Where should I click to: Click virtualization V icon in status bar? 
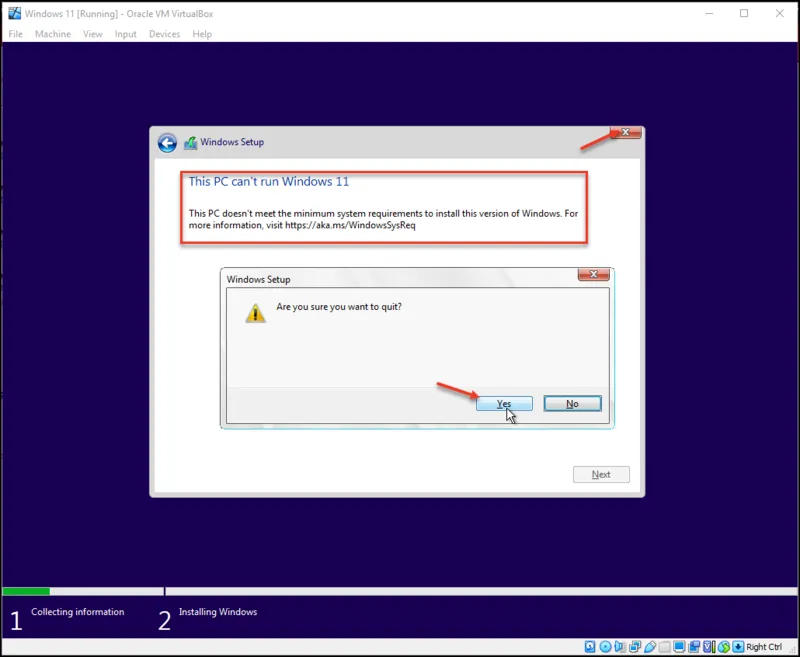pyautogui.click(x=709, y=647)
